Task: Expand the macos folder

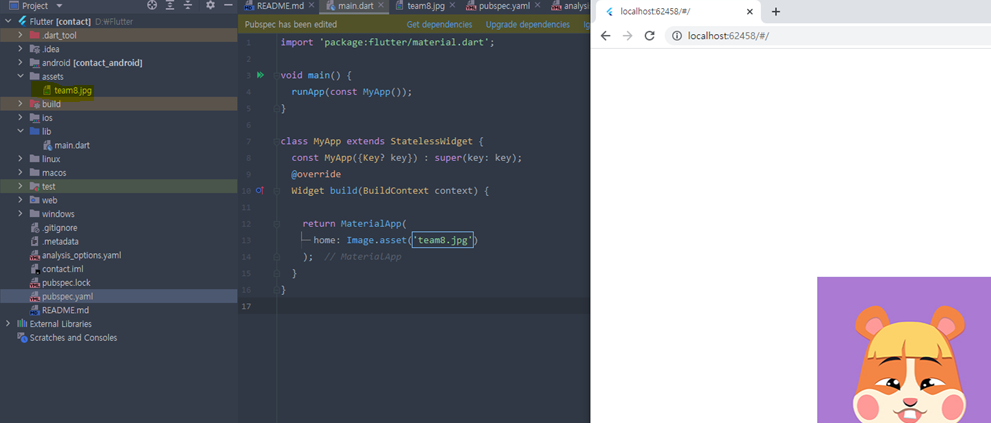Action: pyautogui.click(x=21, y=173)
